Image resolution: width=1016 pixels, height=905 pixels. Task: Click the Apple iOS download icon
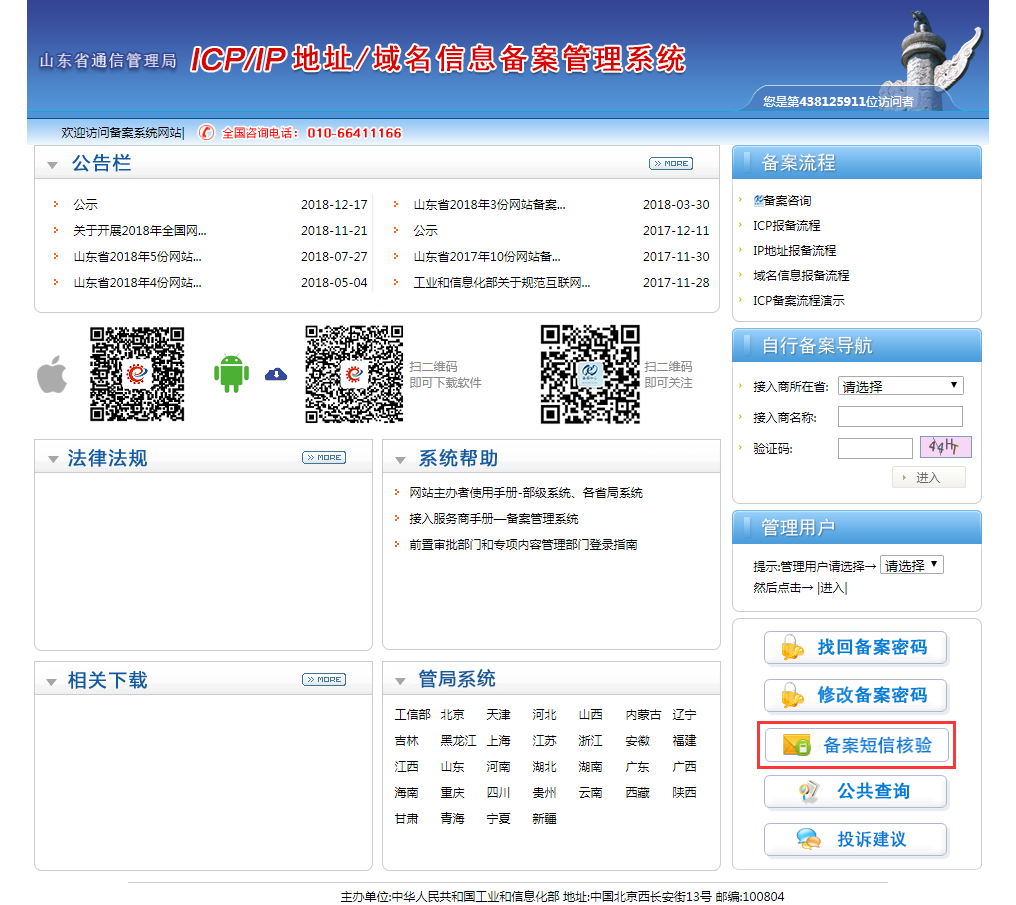52,375
